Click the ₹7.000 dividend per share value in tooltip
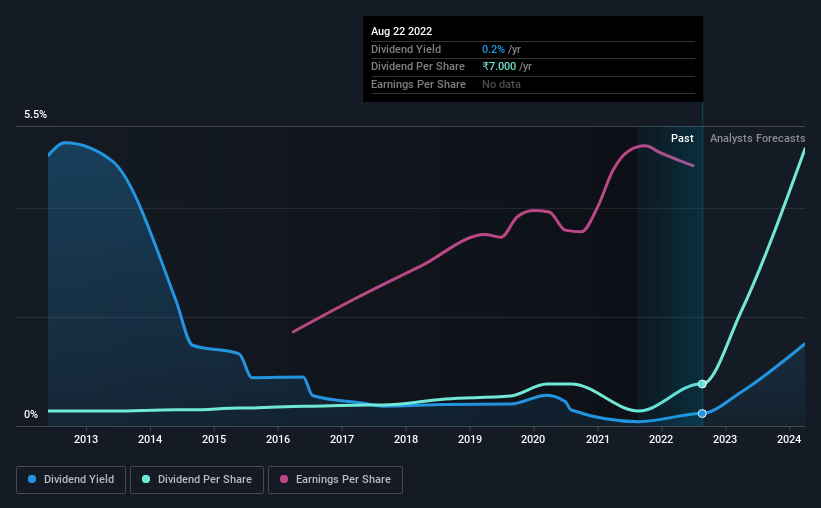 tap(499, 67)
